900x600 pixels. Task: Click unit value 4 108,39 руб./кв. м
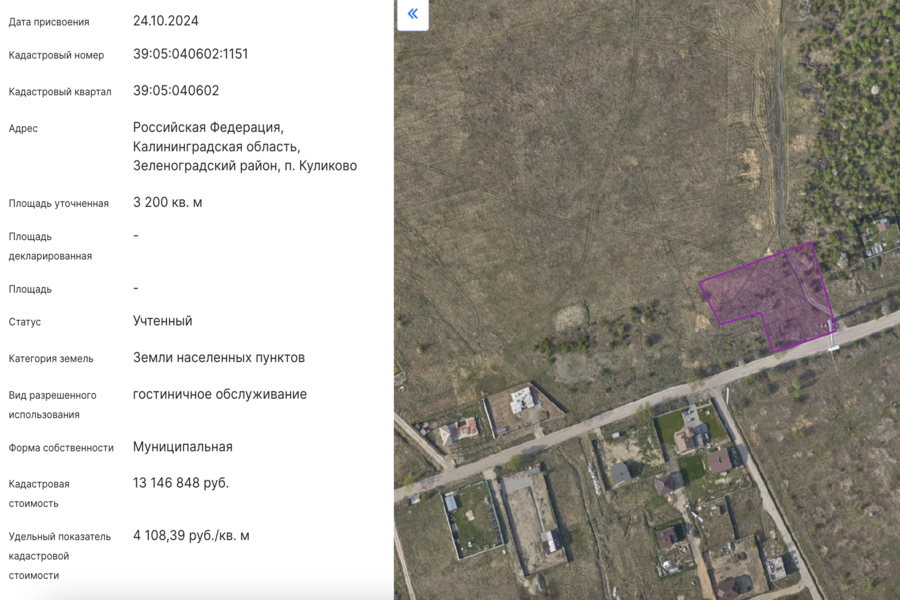coord(191,535)
